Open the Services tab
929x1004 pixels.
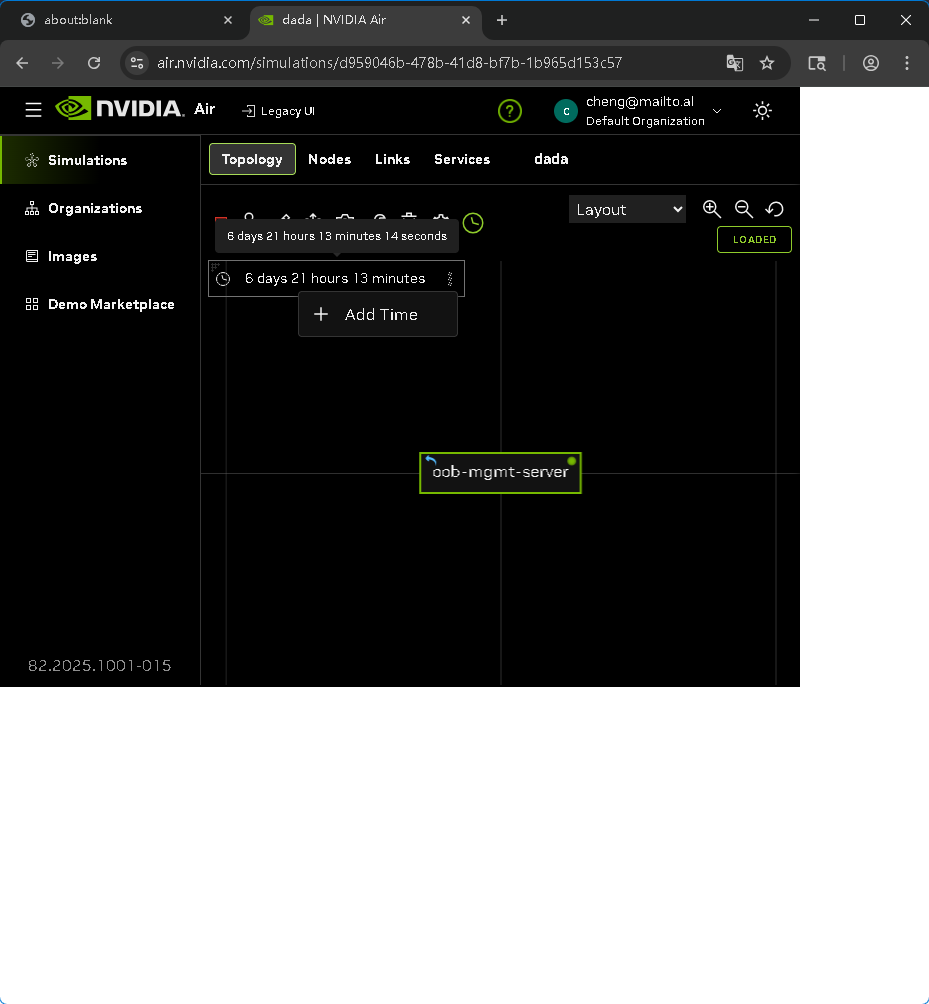coord(461,159)
